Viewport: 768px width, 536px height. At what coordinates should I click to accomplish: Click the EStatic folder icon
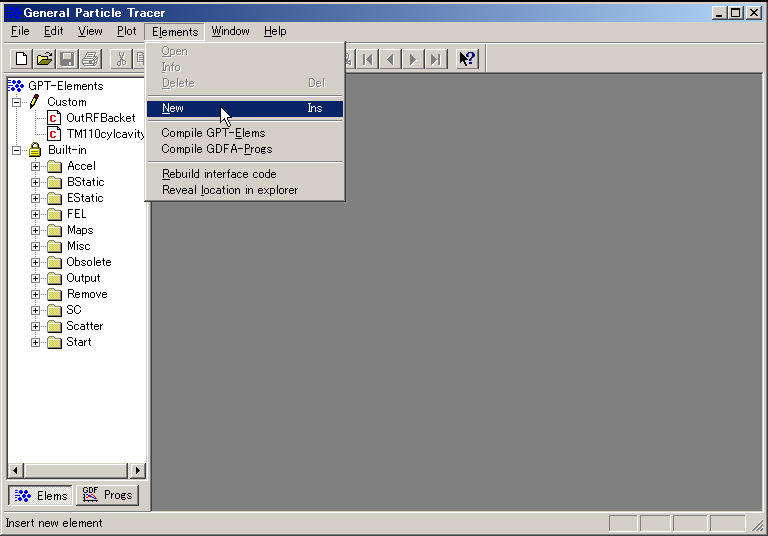[x=54, y=198]
